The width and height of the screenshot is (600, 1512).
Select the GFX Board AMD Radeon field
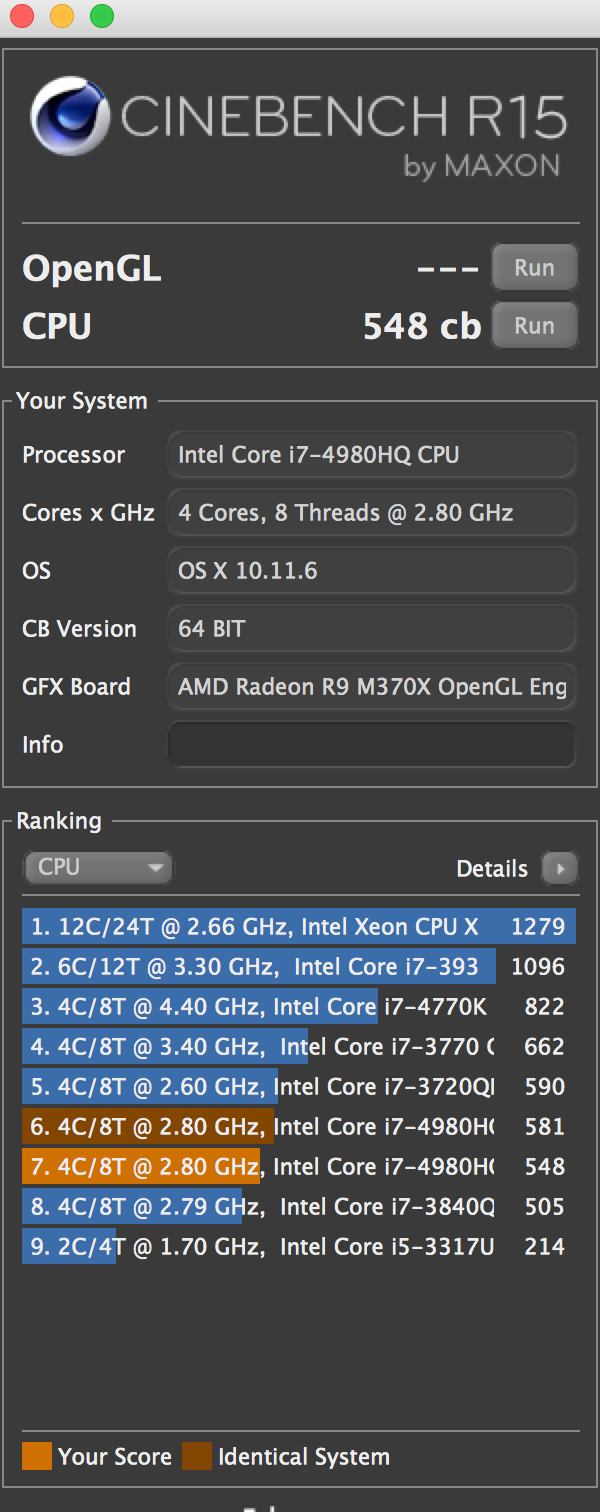pyautogui.click(x=371, y=687)
